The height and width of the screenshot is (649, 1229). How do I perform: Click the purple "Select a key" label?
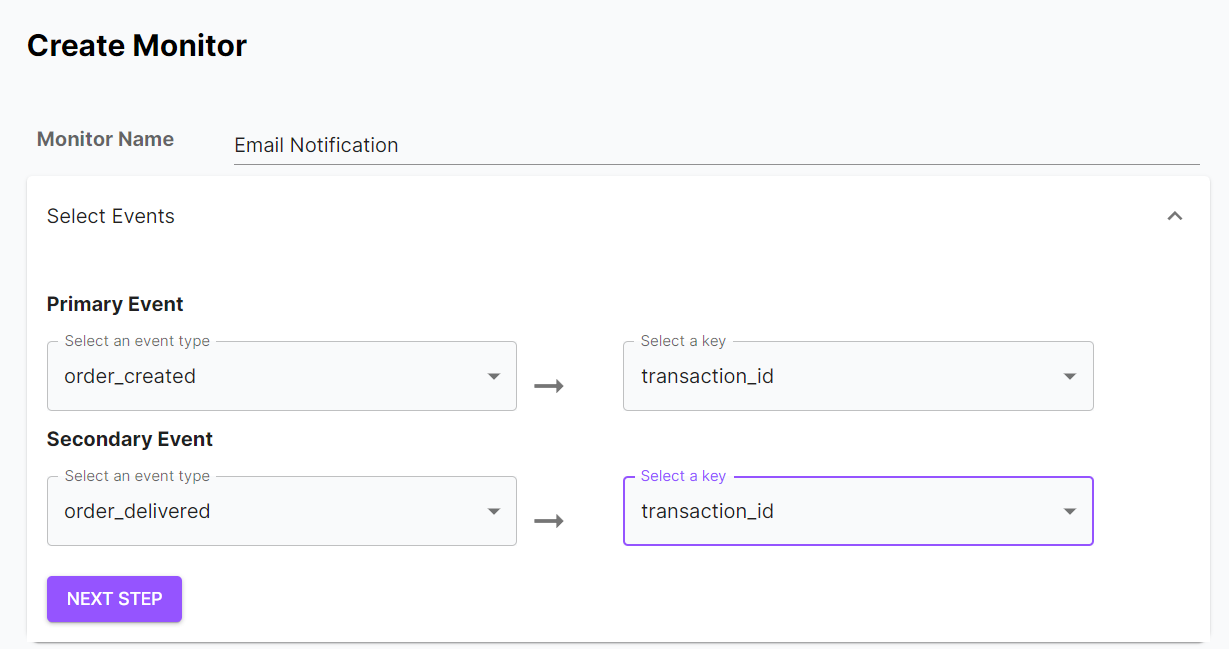pyautogui.click(x=683, y=476)
